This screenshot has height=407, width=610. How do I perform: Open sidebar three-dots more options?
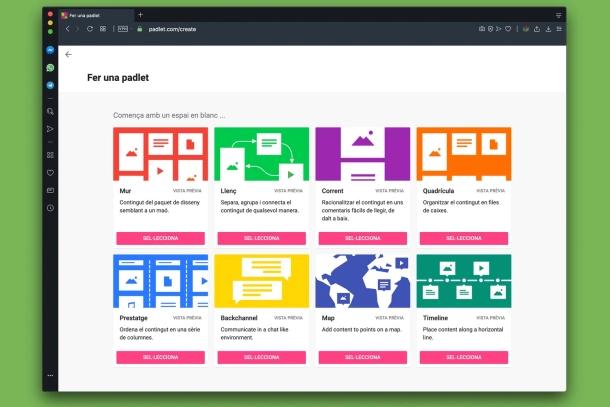tap(50, 375)
